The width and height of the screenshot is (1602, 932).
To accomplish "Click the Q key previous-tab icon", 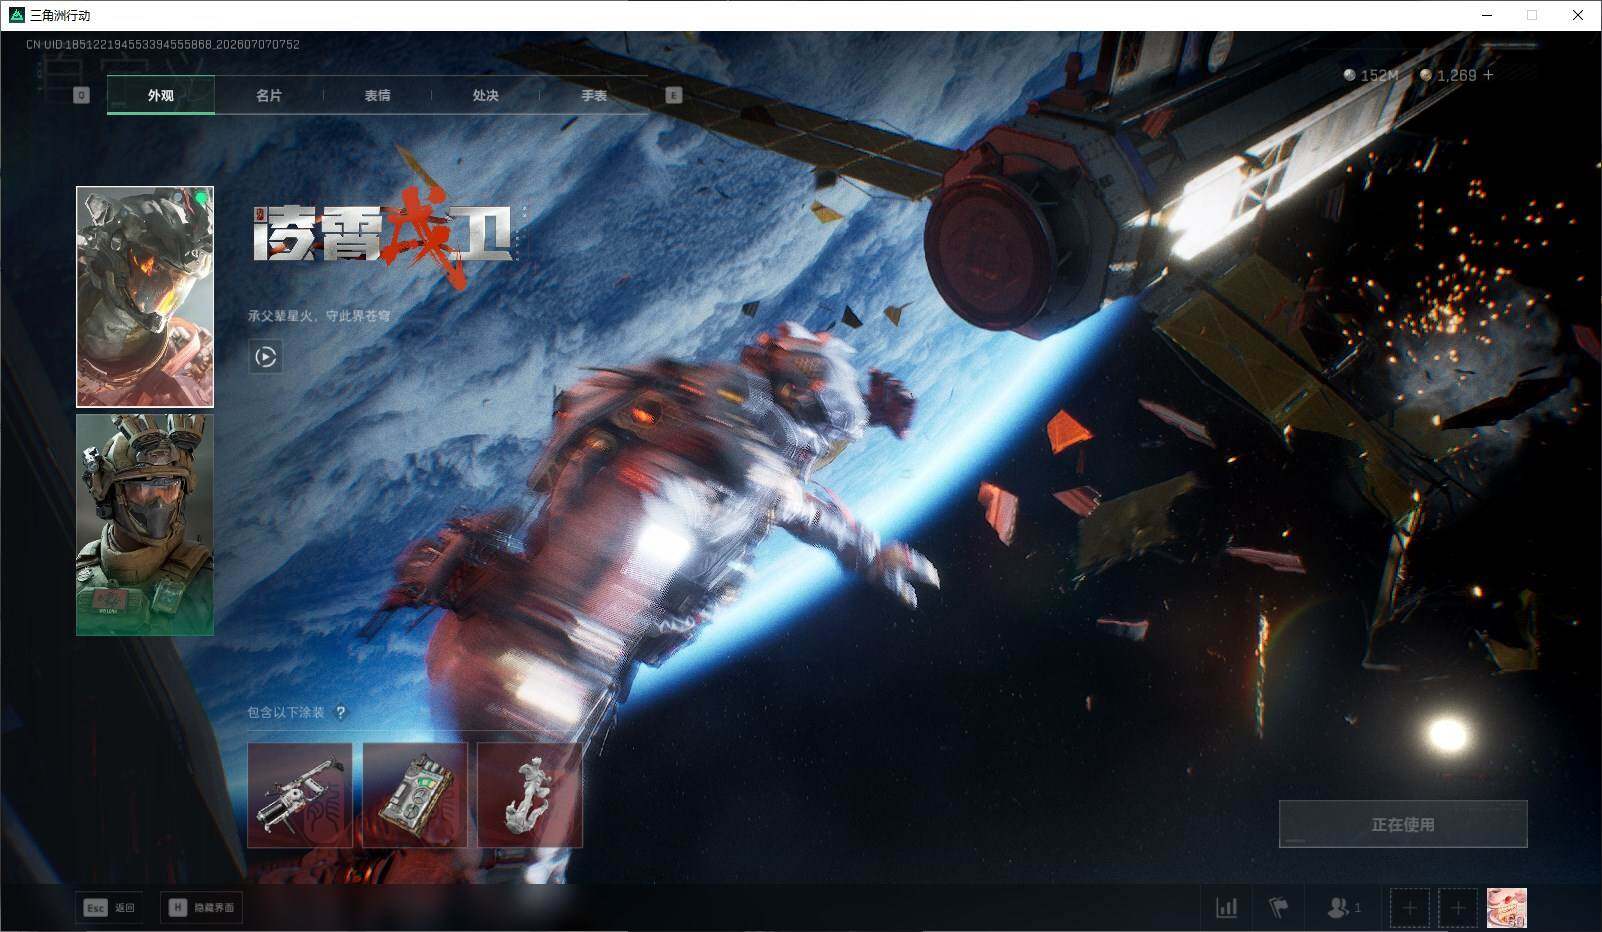I will [81, 95].
